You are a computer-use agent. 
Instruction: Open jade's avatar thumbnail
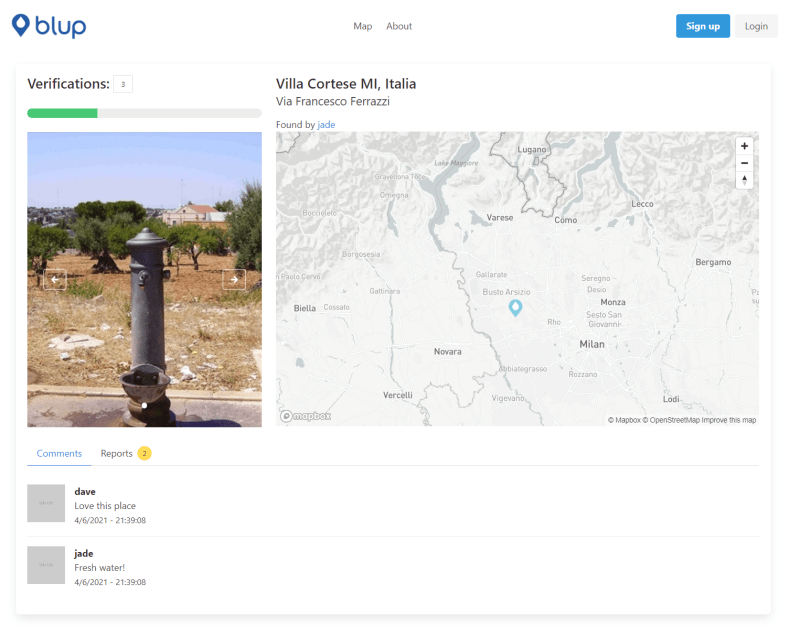(46, 565)
